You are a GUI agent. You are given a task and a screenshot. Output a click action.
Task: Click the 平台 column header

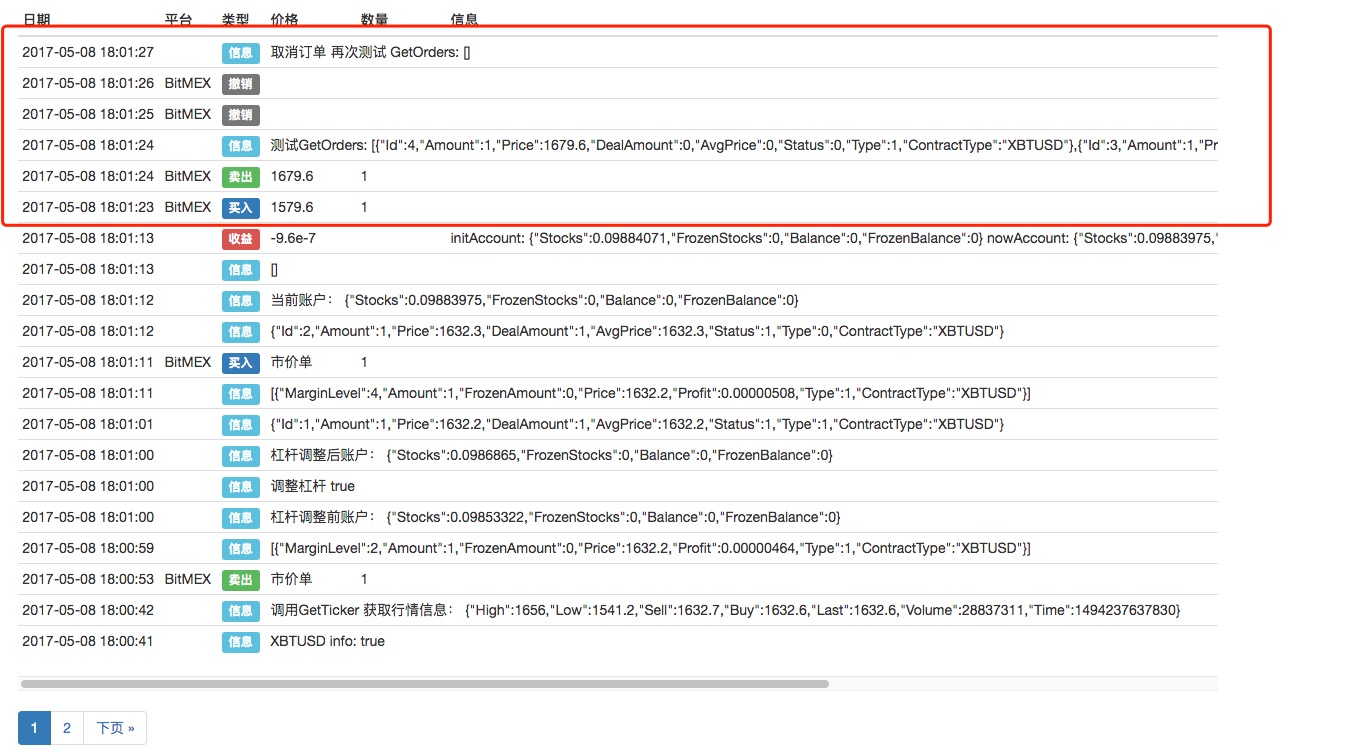[x=178, y=19]
